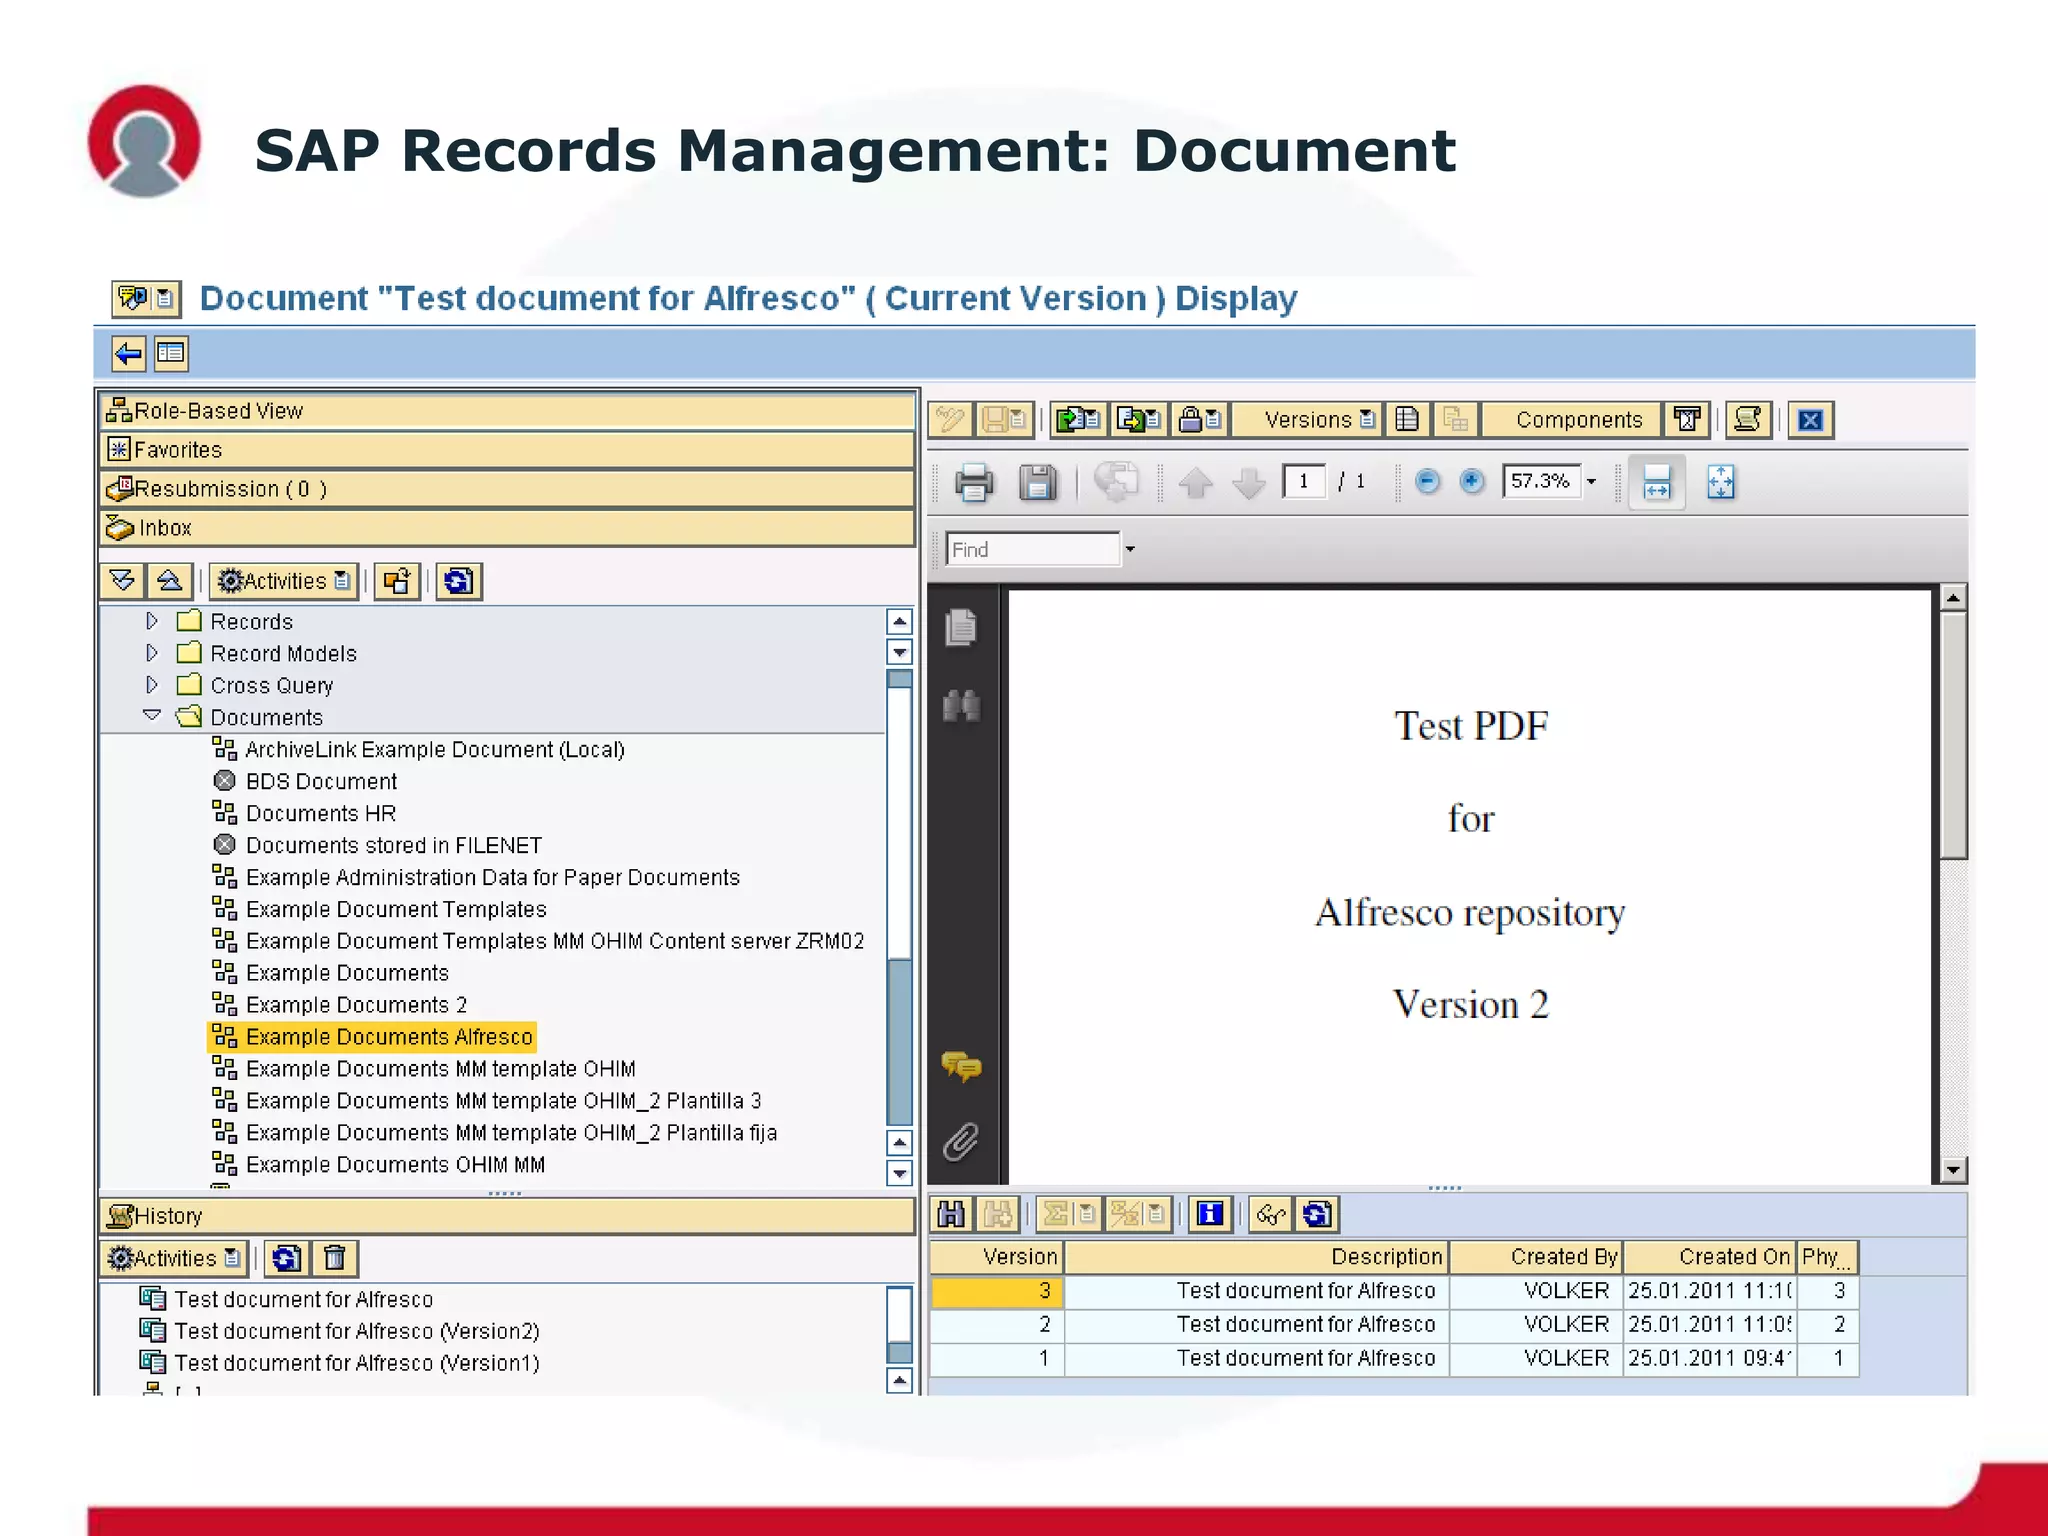Open the Versions menu button

(1307, 420)
